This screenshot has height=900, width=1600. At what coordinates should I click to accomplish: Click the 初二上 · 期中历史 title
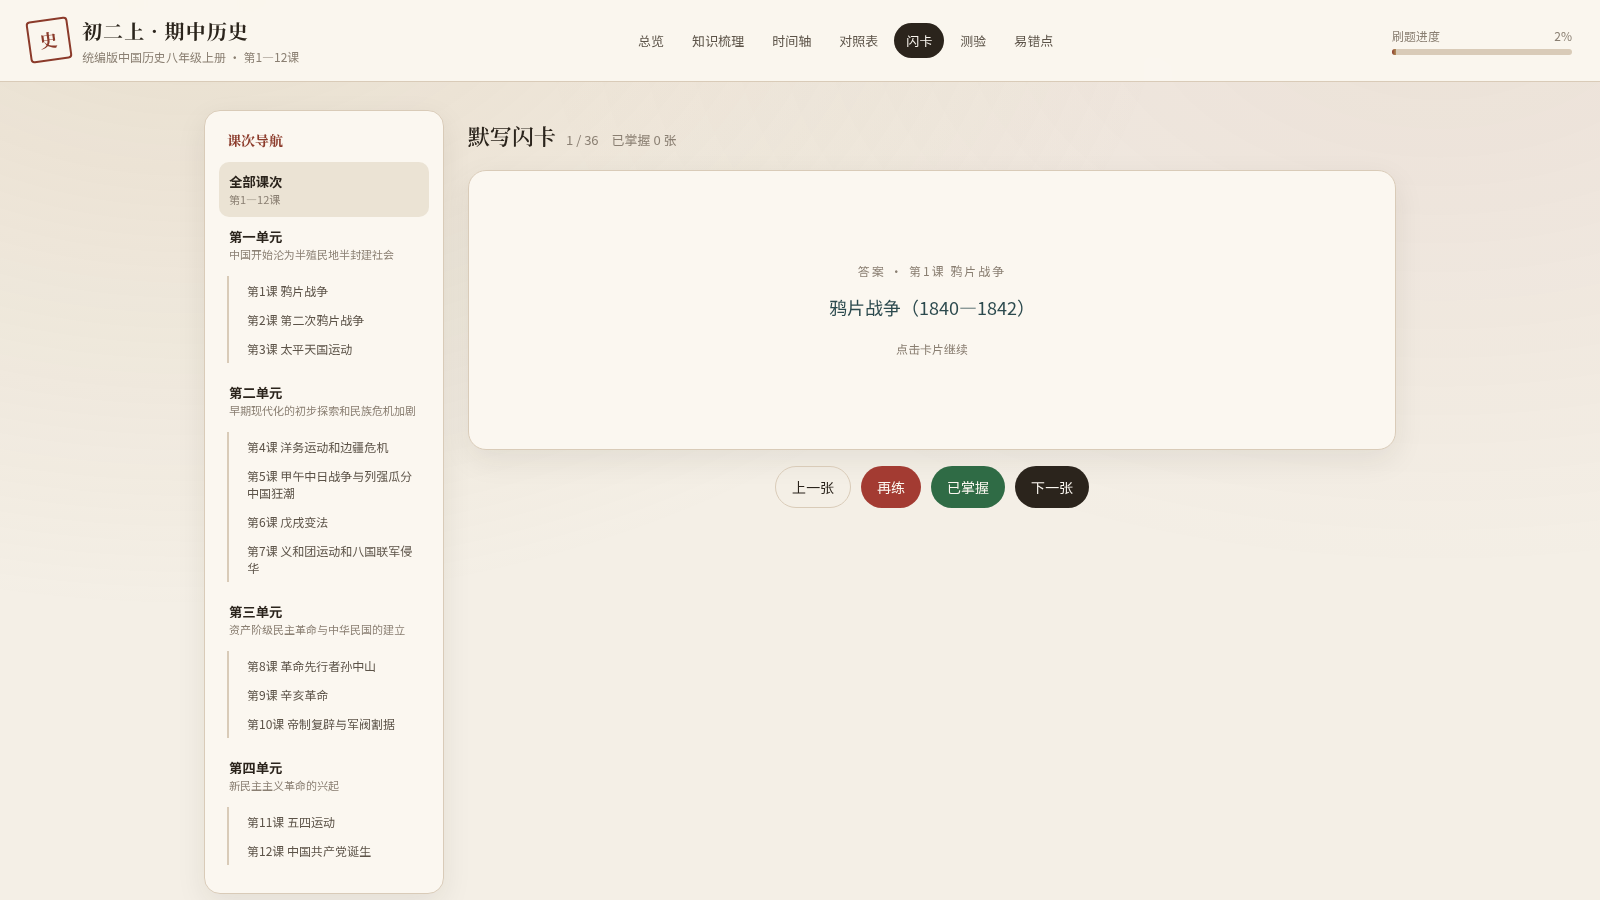pyautogui.click(x=165, y=32)
